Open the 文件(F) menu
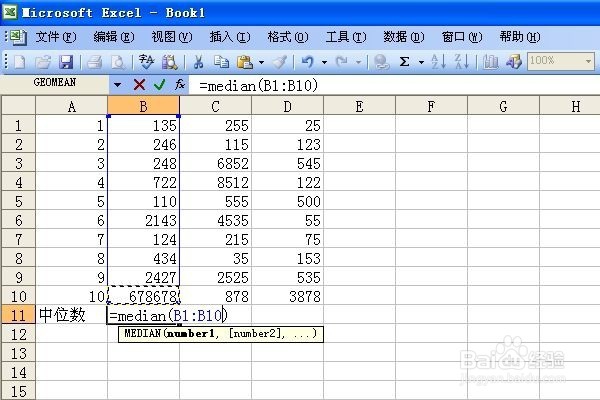Image resolution: width=600 pixels, height=400 pixels. pos(56,37)
